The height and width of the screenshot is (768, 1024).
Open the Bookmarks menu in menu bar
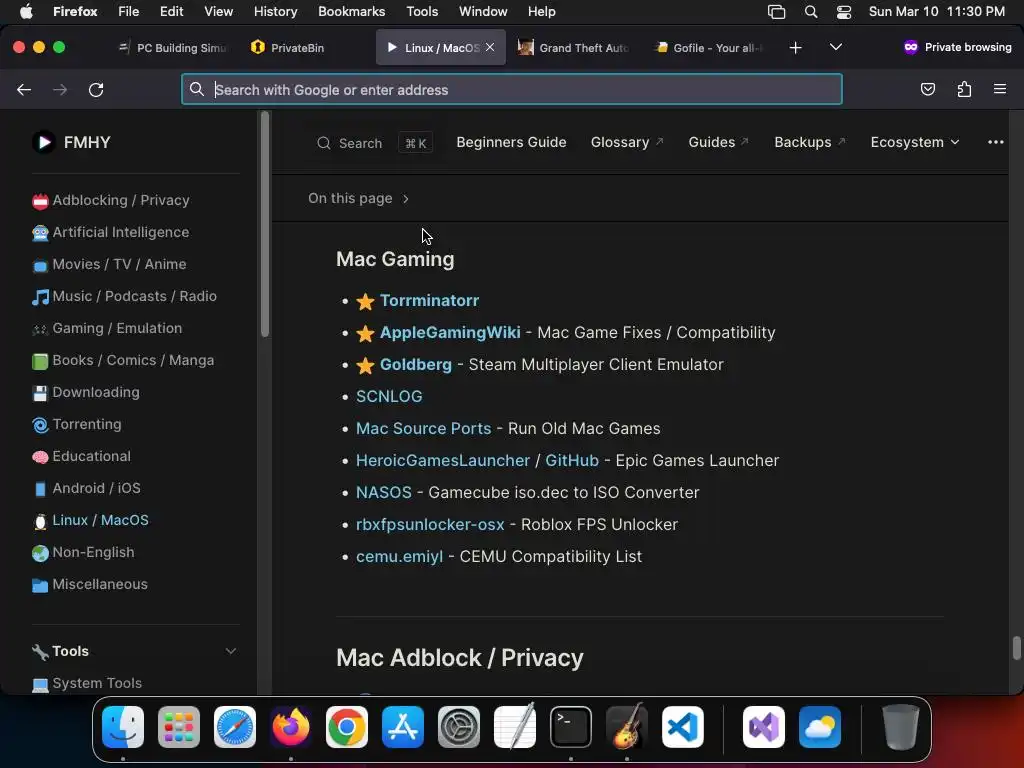[351, 12]
